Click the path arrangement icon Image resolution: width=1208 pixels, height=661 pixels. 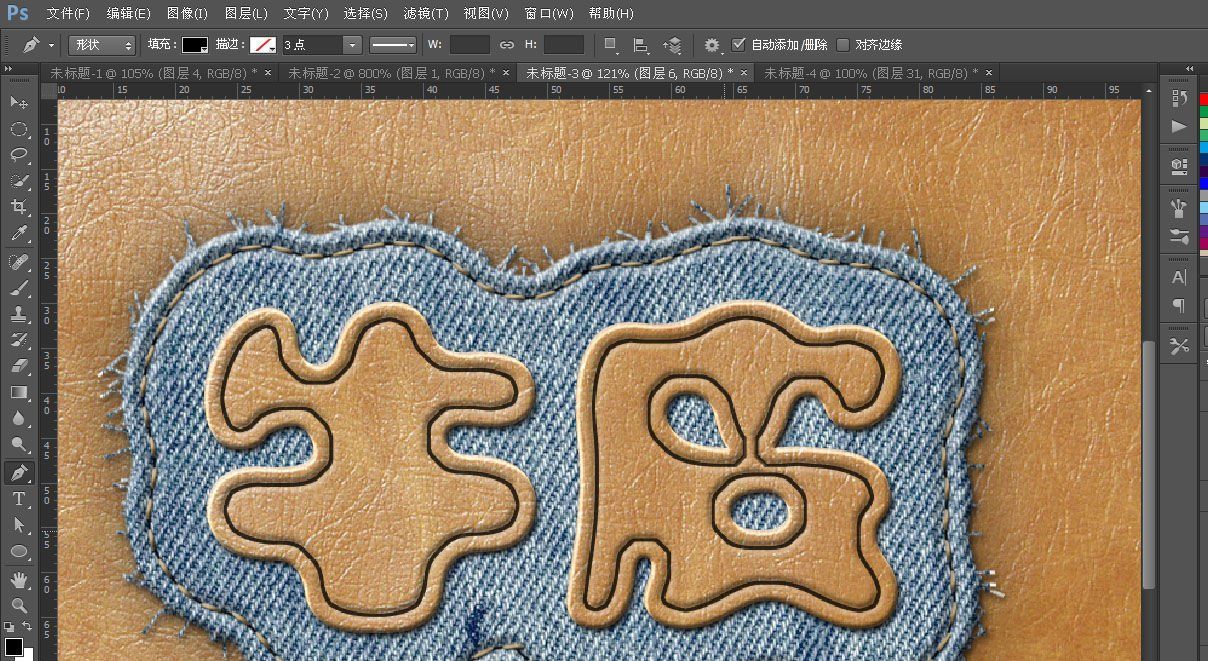point(672,45)
